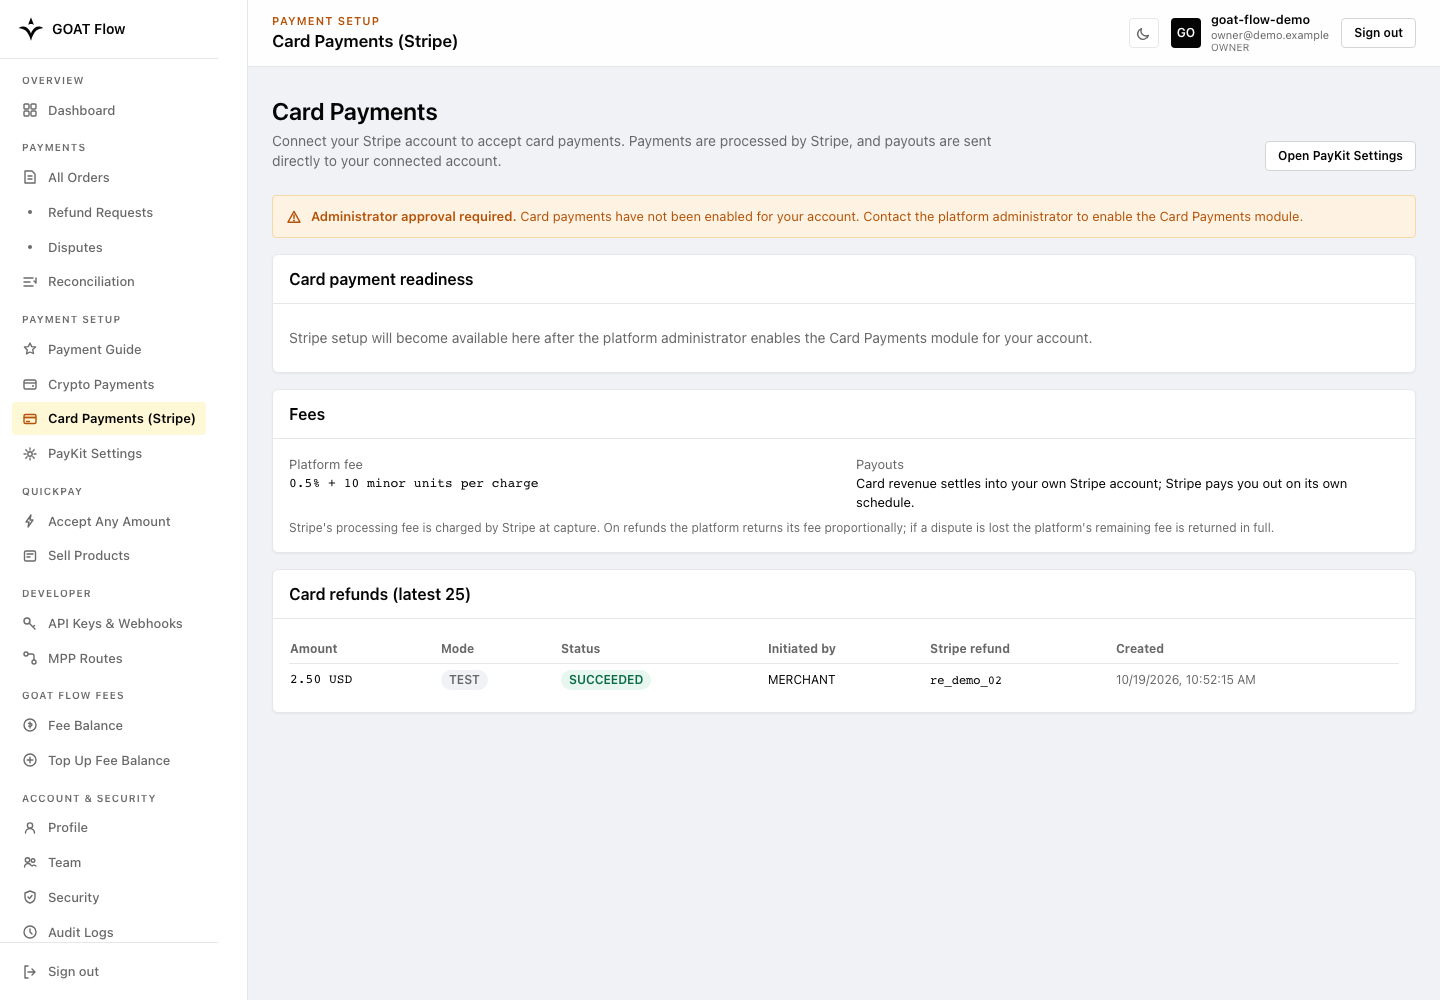This screenshot has width=1440, height=1000.
Task: Click the Crypto Payments card icon
Action: [x=30, y=385]
